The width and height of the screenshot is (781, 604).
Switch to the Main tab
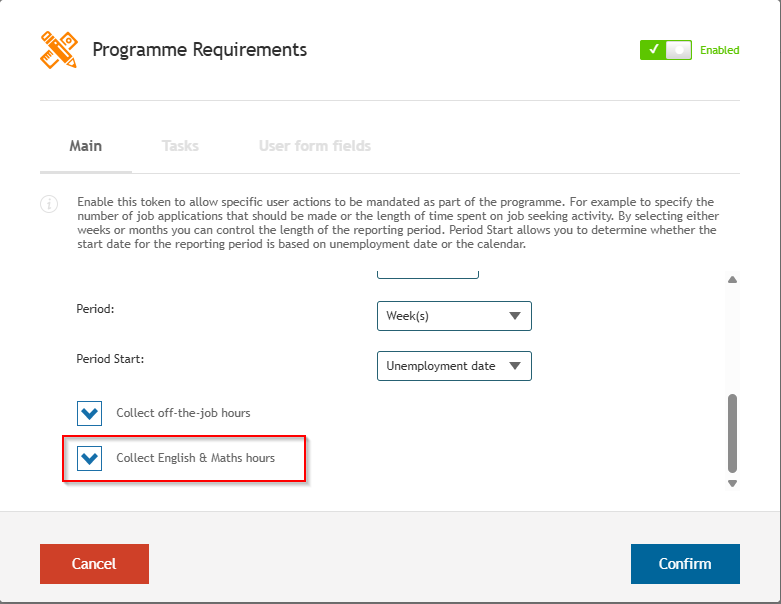(x=86, y=146)
